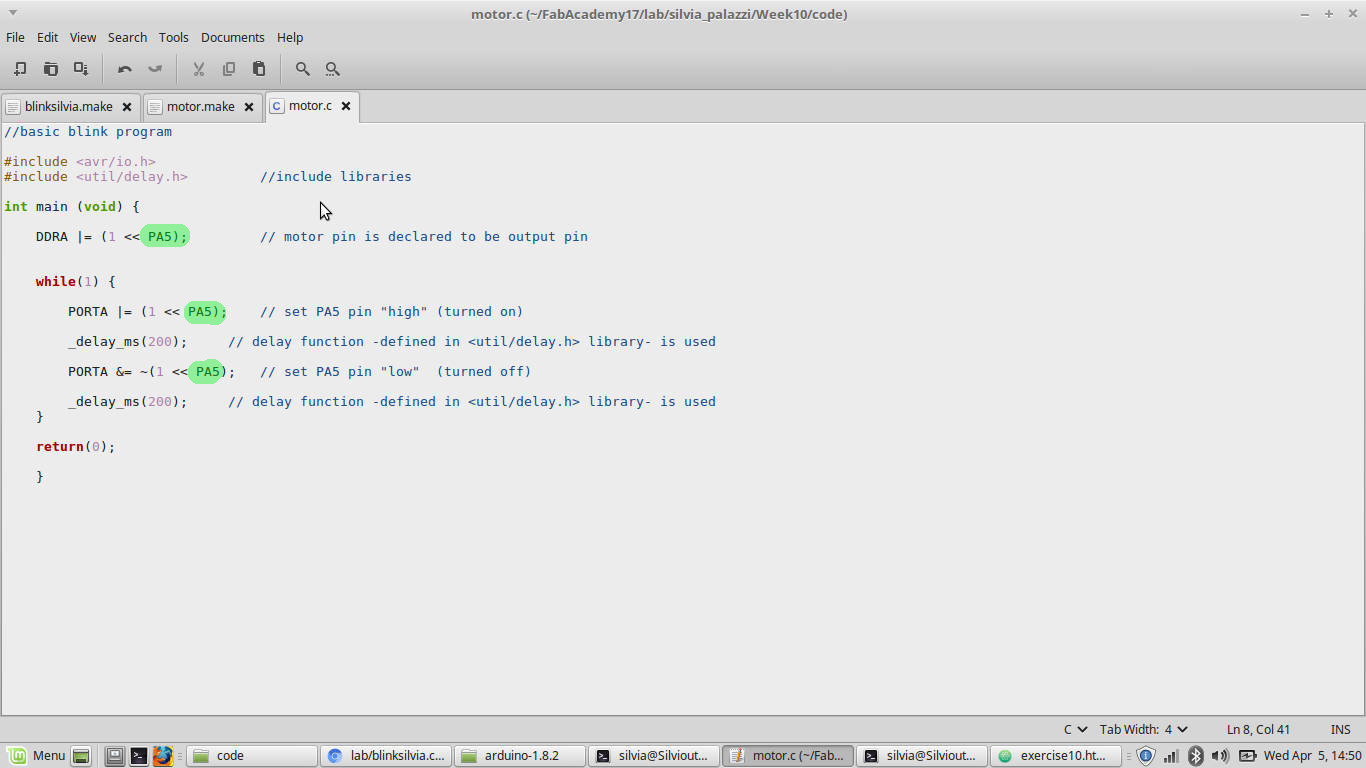Image resolution: width=1366 pixels, height=768 pixels.
Task: Cut the selection with the scissors icon
Action: coord(199,69)
